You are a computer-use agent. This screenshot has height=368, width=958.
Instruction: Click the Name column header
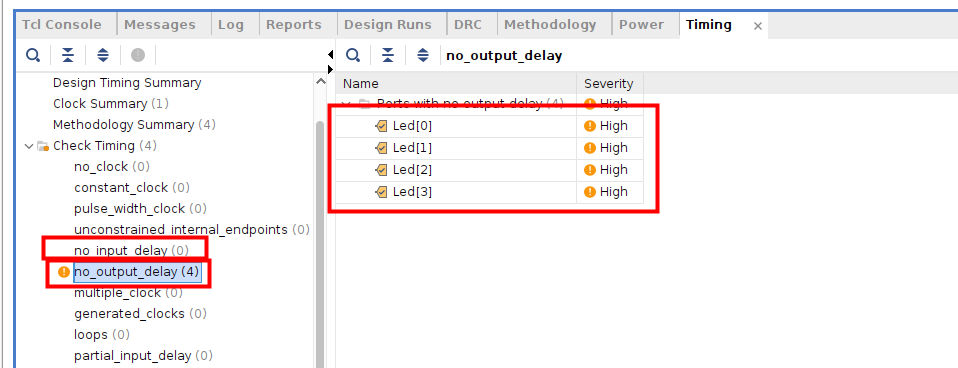pos(456,84)
